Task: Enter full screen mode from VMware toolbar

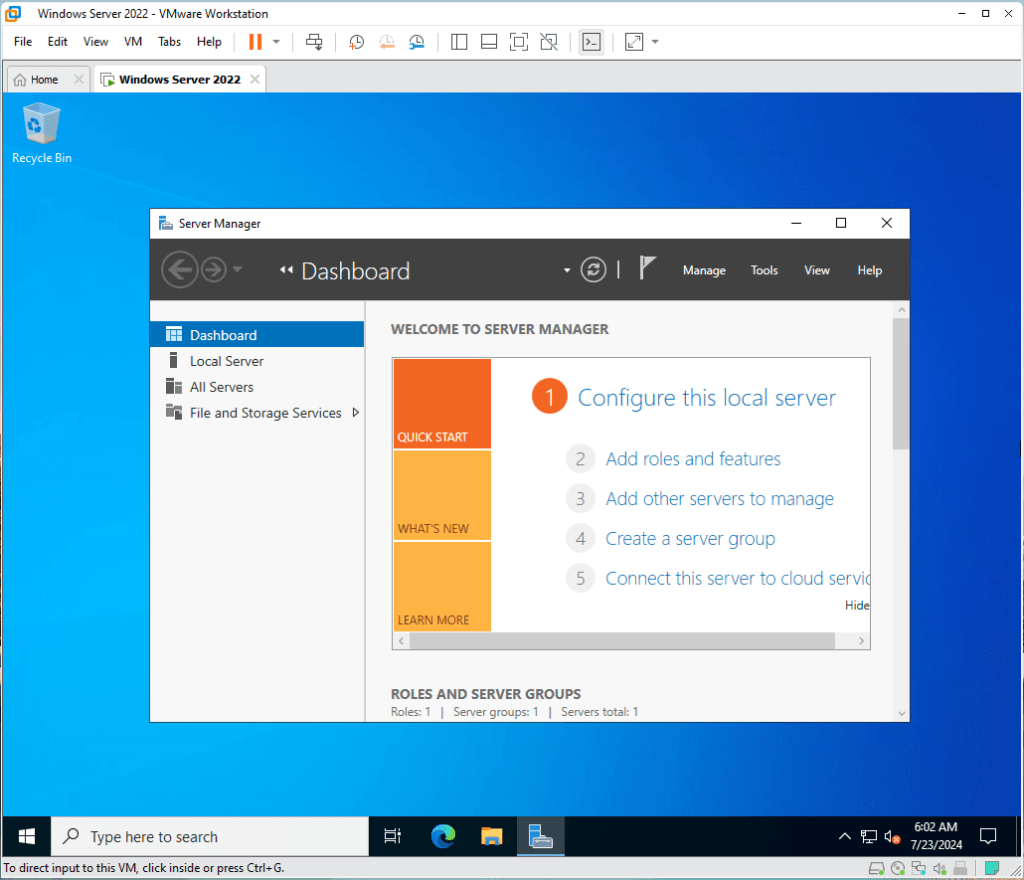Action: (518, 42)
